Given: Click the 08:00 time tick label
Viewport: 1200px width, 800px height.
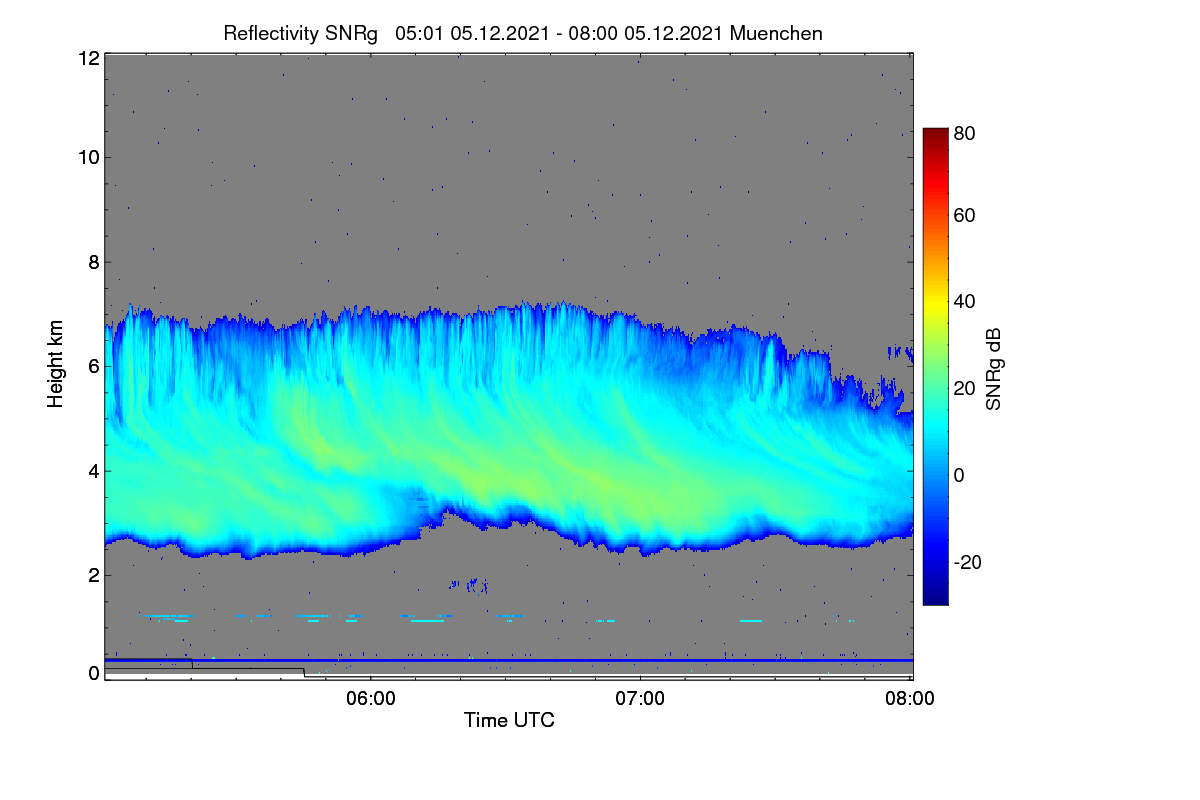Looking at the screenshot, I should 910,699.
